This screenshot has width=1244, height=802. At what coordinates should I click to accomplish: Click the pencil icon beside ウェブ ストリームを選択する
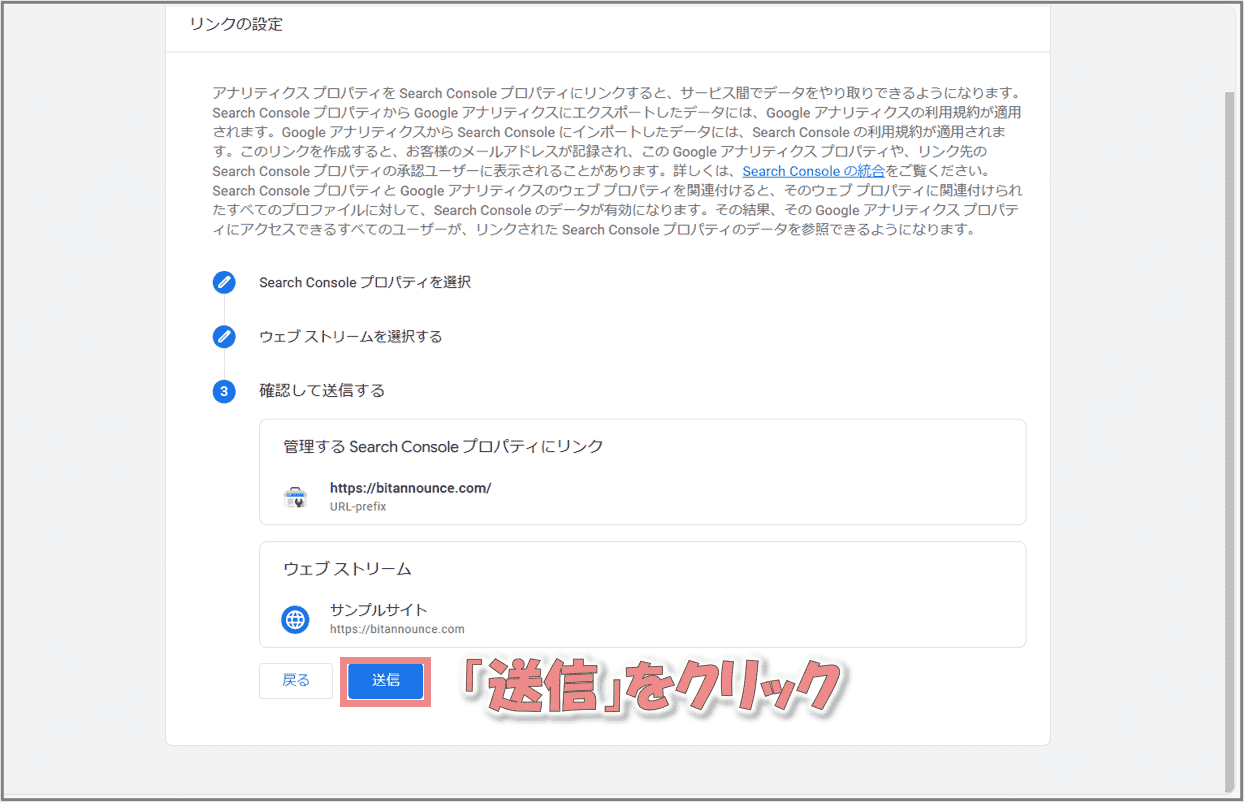pyautogui.click(x=224, y=337)
